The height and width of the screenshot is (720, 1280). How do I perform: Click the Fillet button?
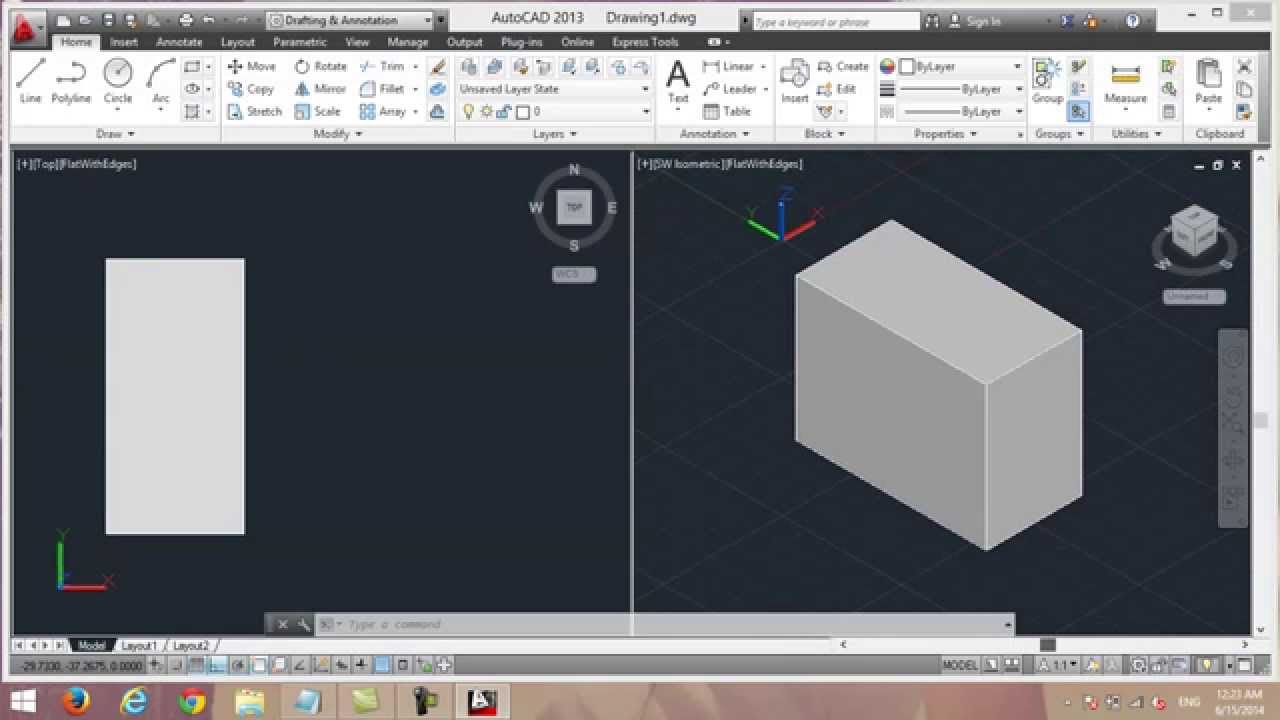382,89
